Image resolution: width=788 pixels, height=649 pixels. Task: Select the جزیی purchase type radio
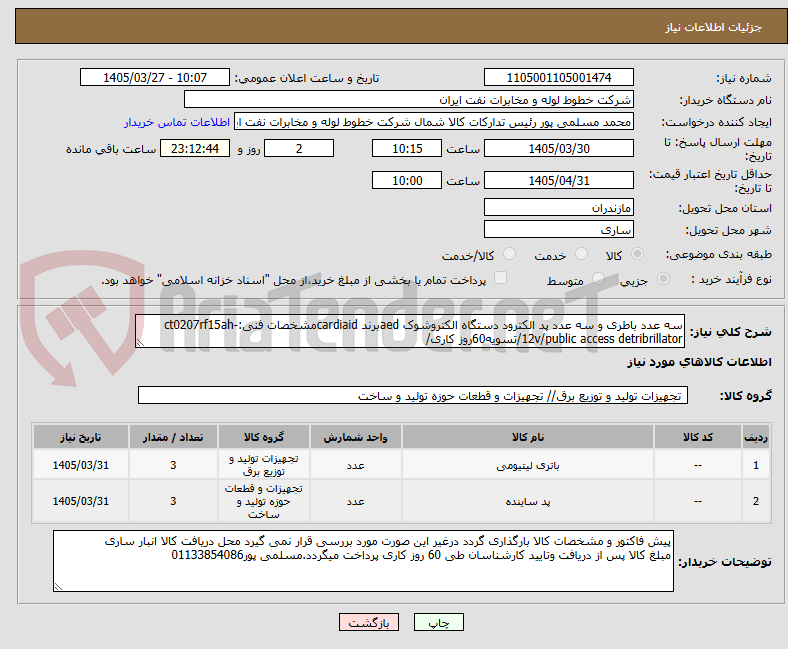coord(663,279)
